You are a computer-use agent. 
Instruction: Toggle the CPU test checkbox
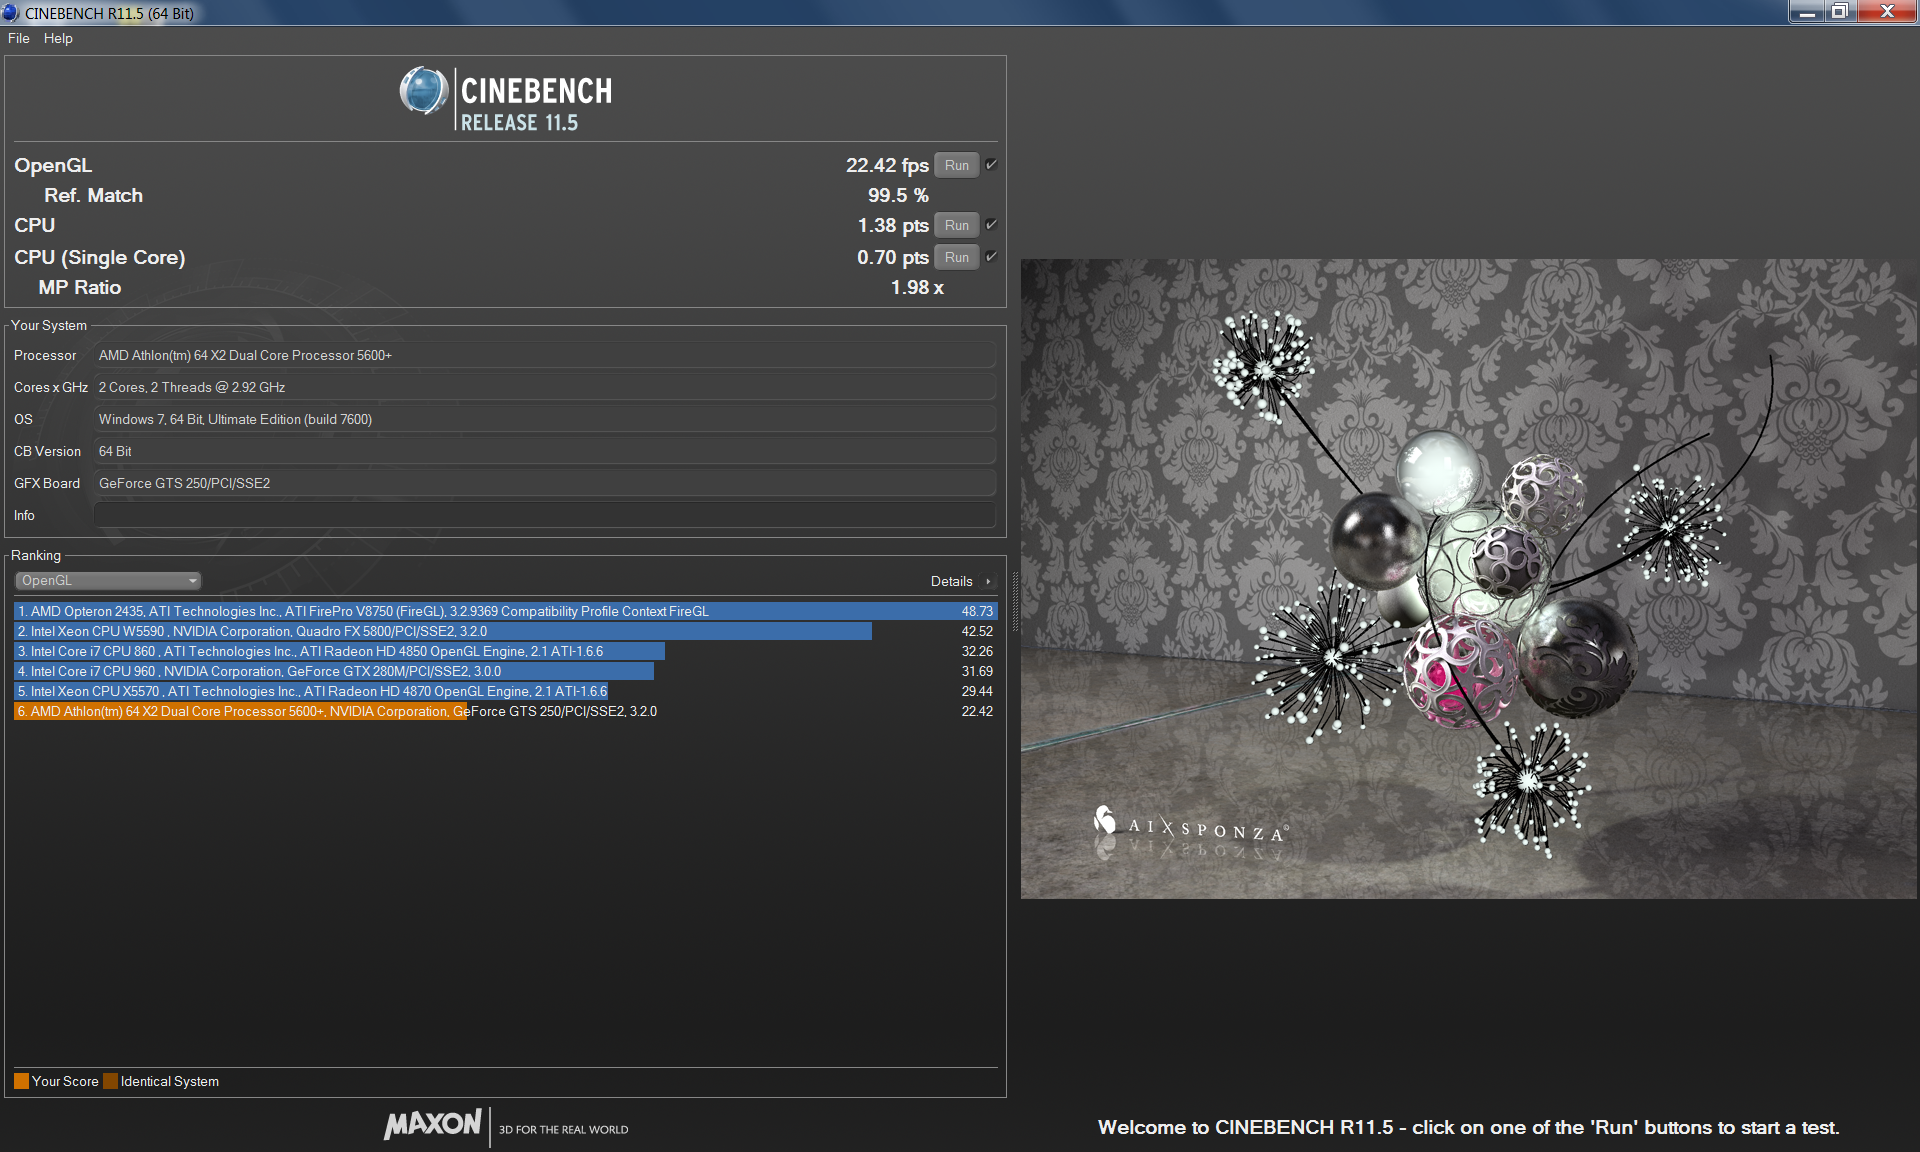point(991,225)
